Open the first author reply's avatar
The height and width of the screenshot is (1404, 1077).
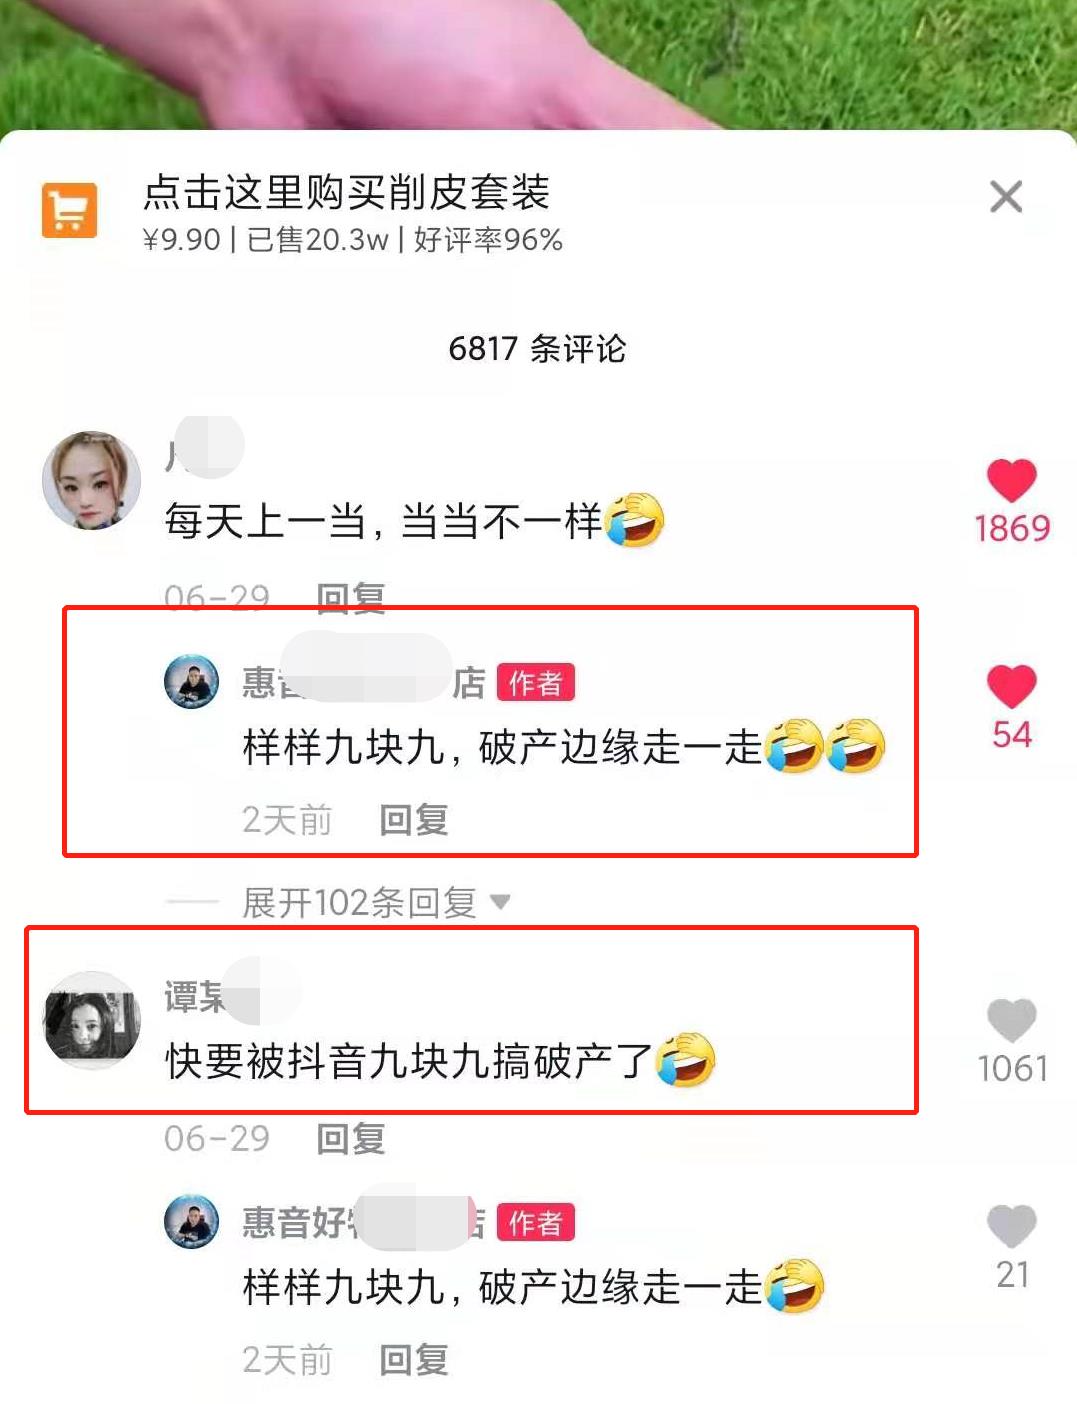coord(191,682)
